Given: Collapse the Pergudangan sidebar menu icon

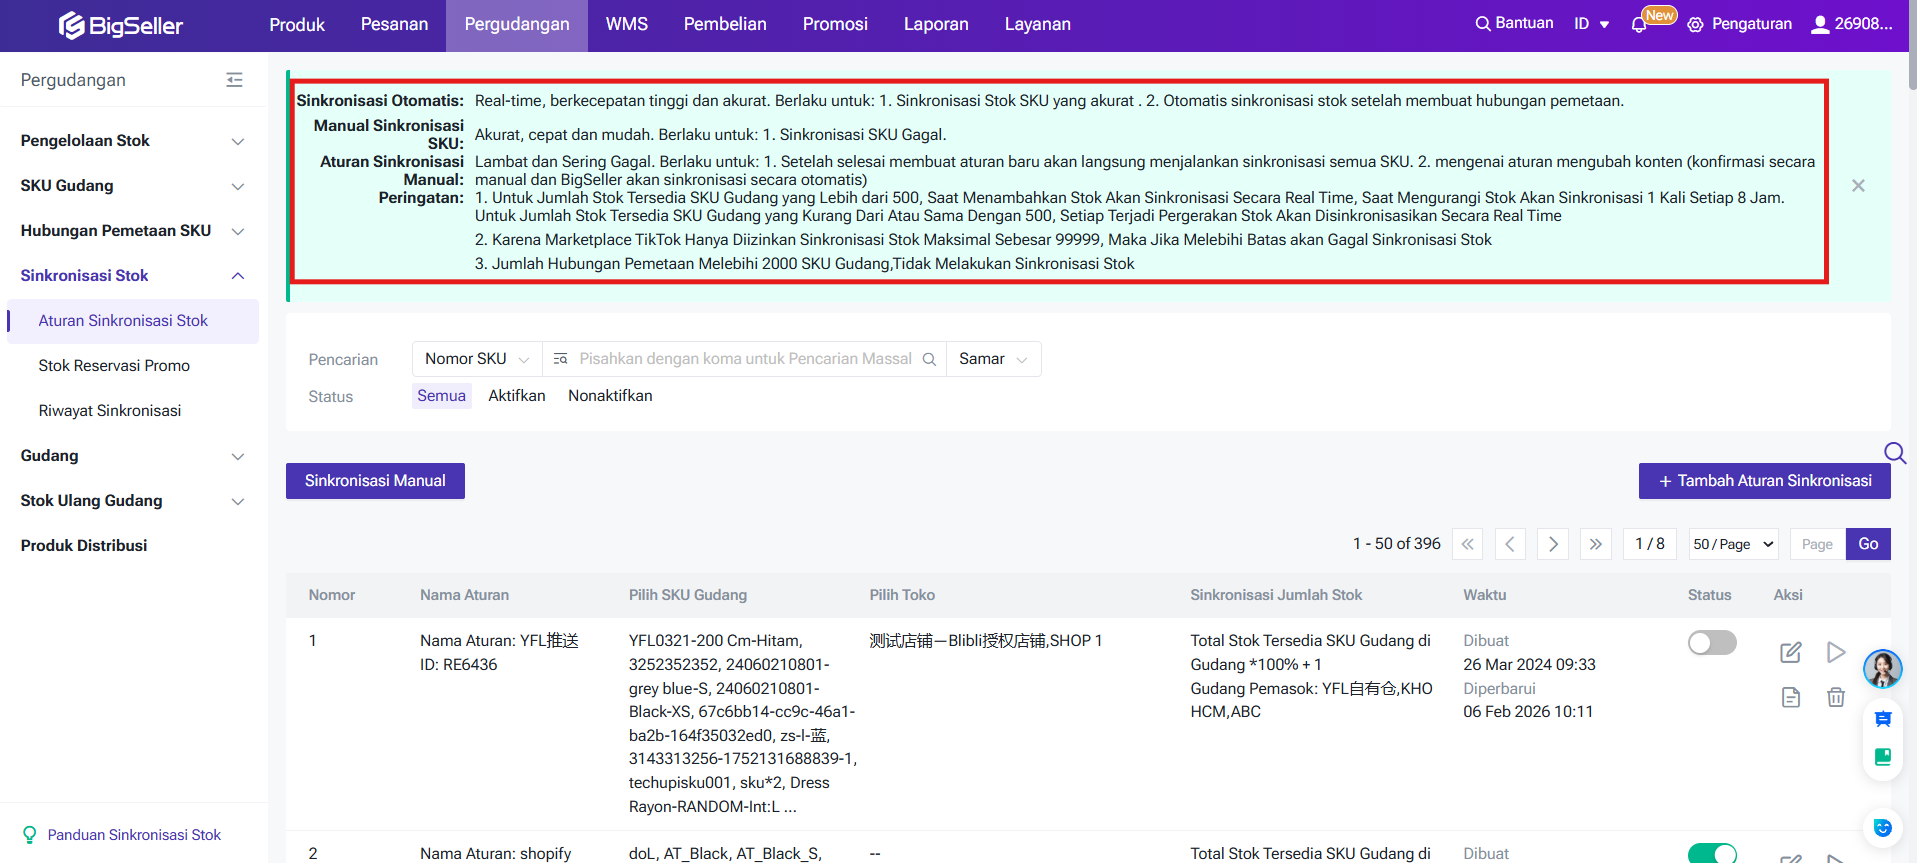Looking at the screenshot, I should (234, 80).
